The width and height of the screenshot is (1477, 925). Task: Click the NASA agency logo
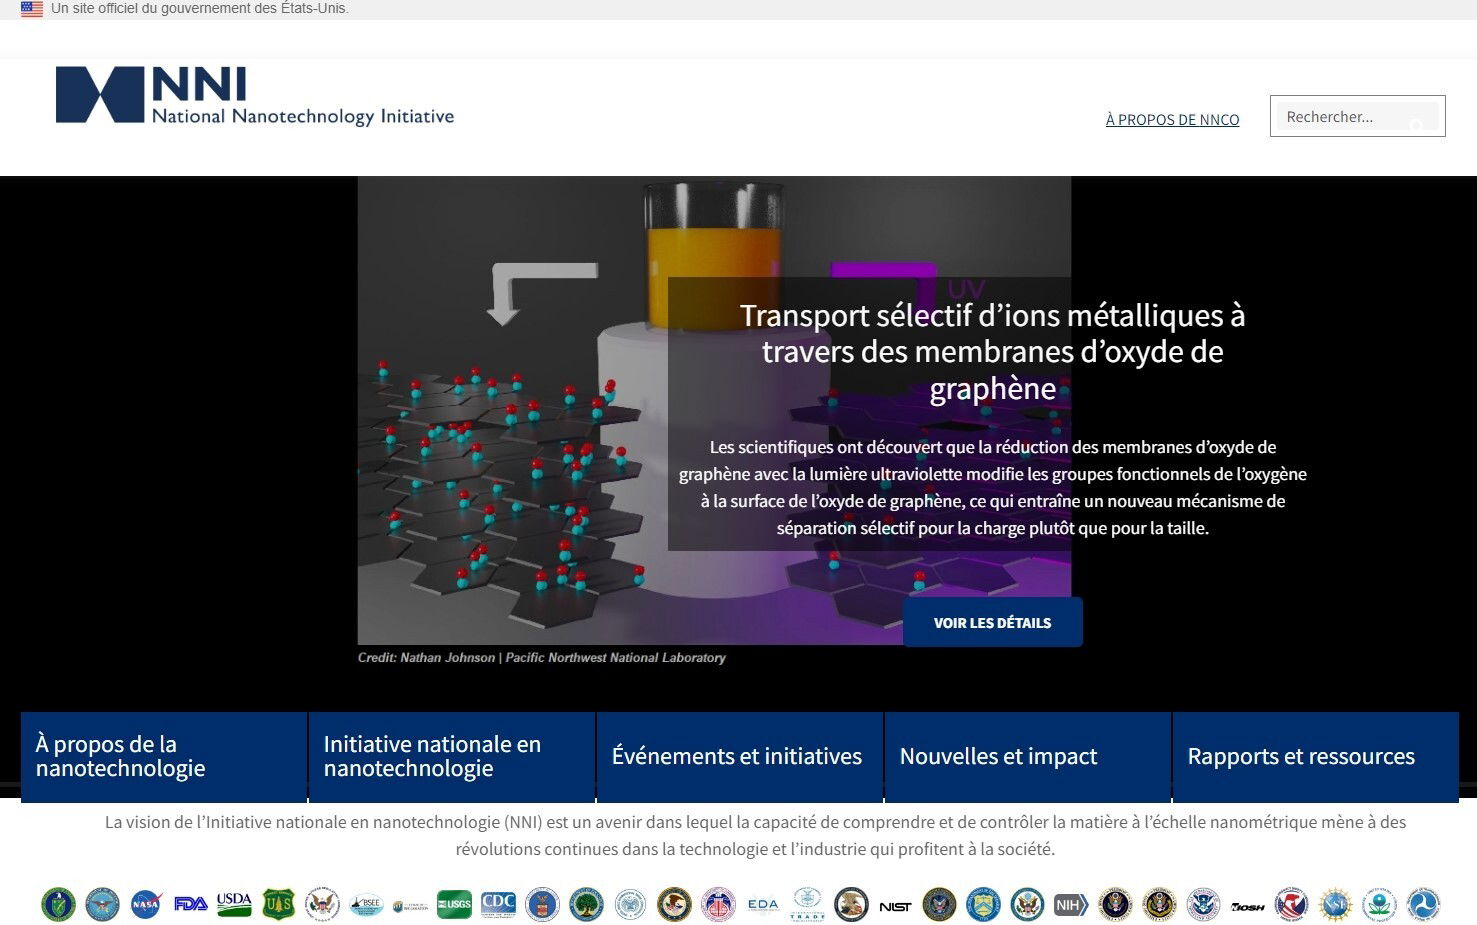click(146, 904)
